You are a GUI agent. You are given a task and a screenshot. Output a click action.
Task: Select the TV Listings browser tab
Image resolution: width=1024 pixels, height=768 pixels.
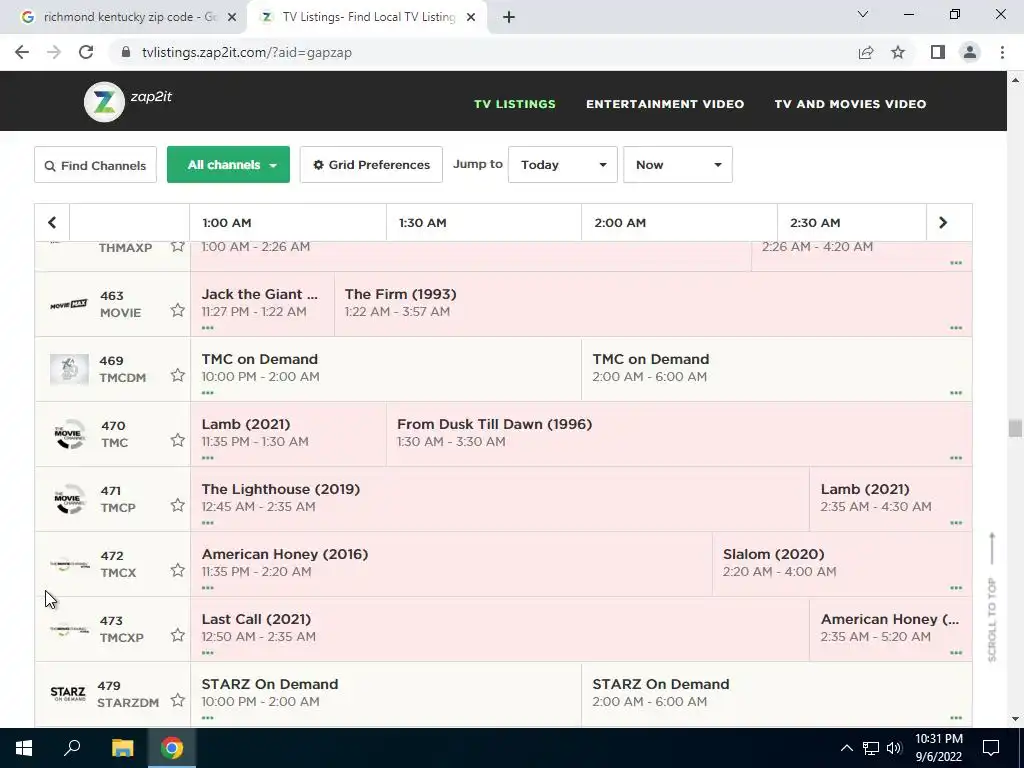coord(369,17)
